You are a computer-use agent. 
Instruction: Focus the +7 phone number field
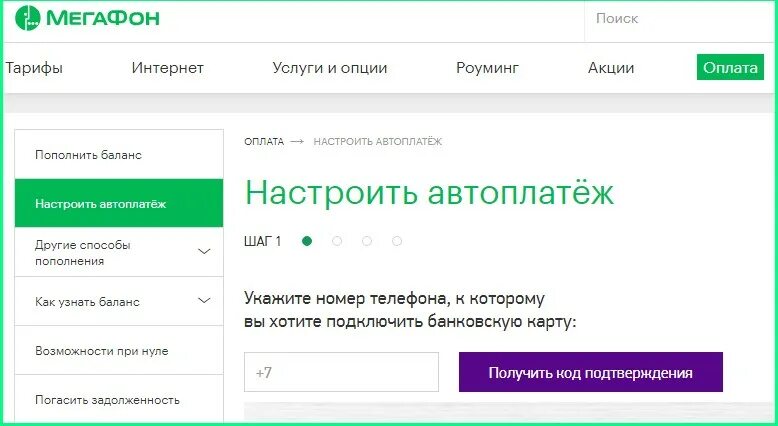[341, 372]
